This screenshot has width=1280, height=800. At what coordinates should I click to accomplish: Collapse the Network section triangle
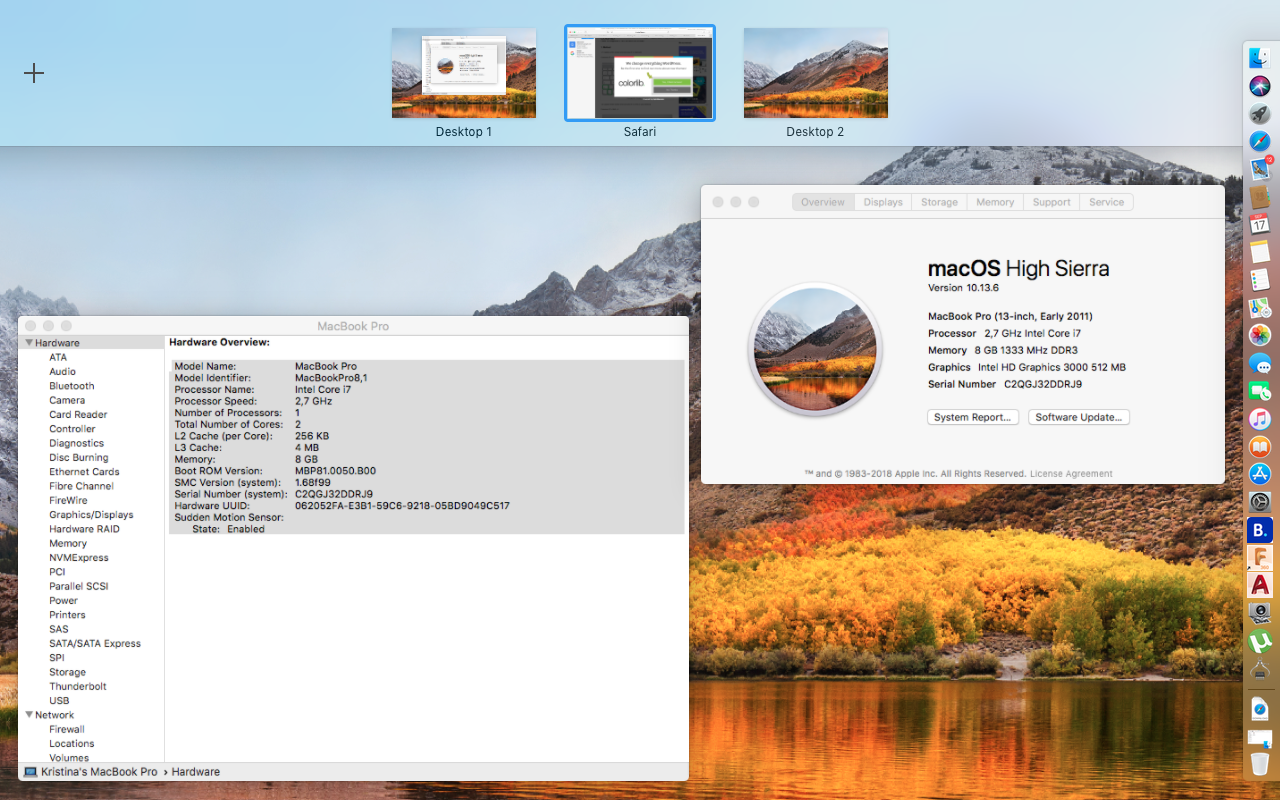coord(29,715)
